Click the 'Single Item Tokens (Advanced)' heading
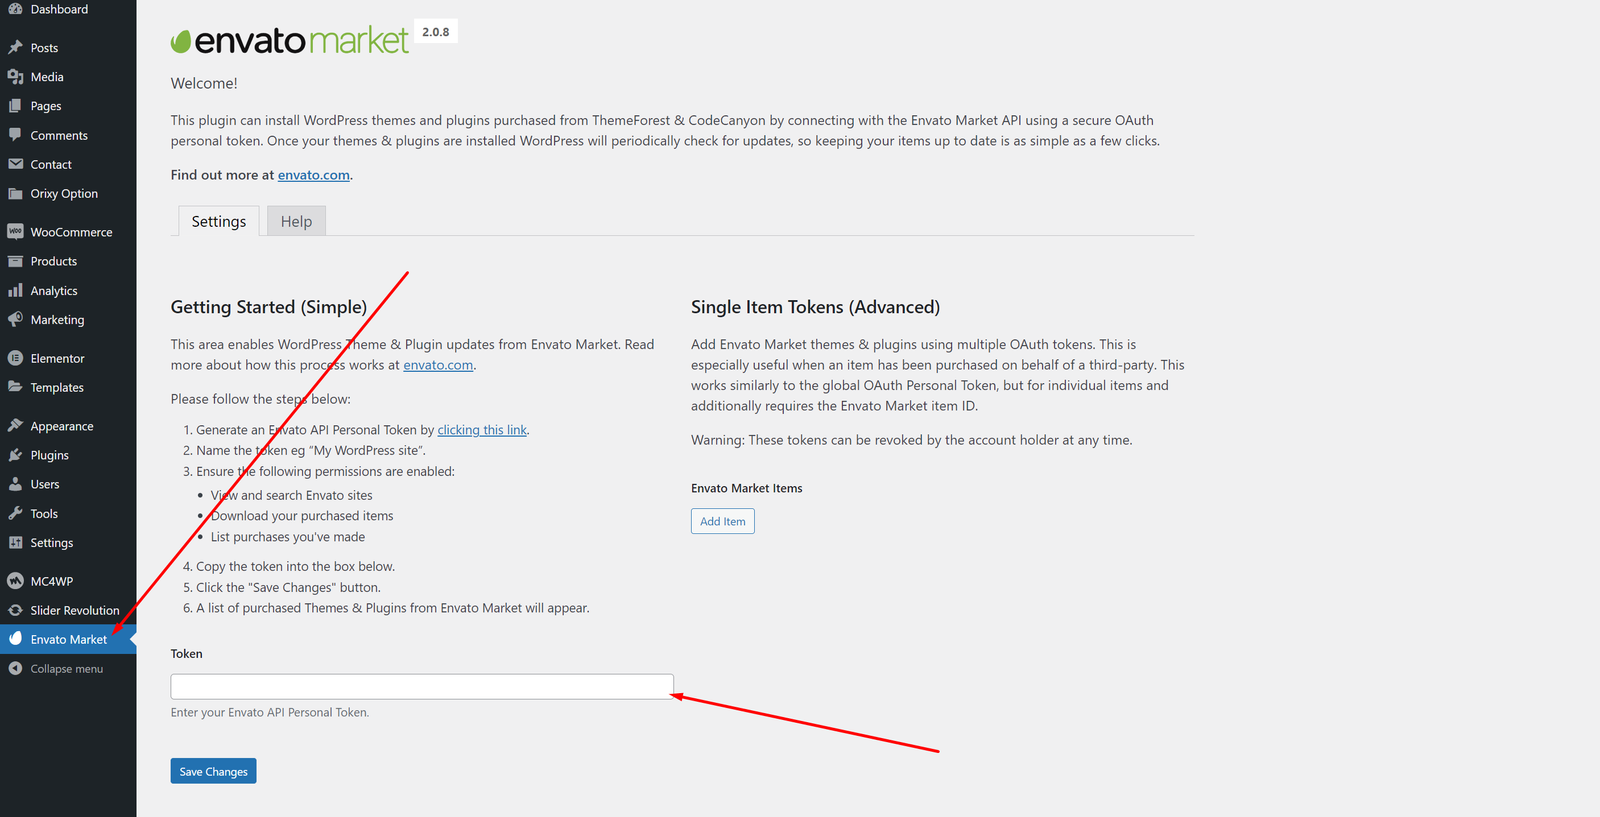Screen dimensions: 1600x817 [815, 307]
